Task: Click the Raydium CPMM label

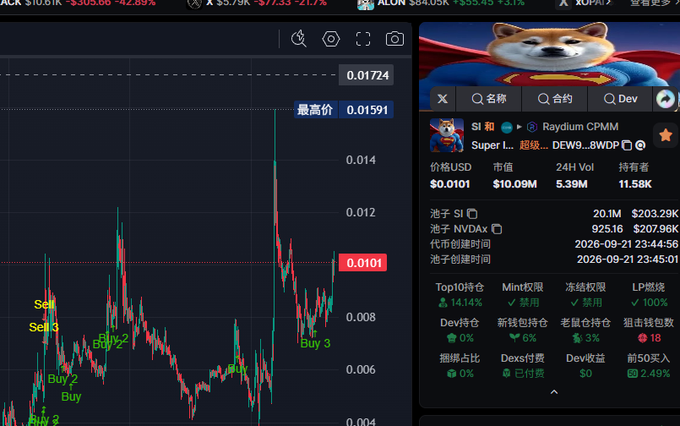Action: (x=580, y=127)
